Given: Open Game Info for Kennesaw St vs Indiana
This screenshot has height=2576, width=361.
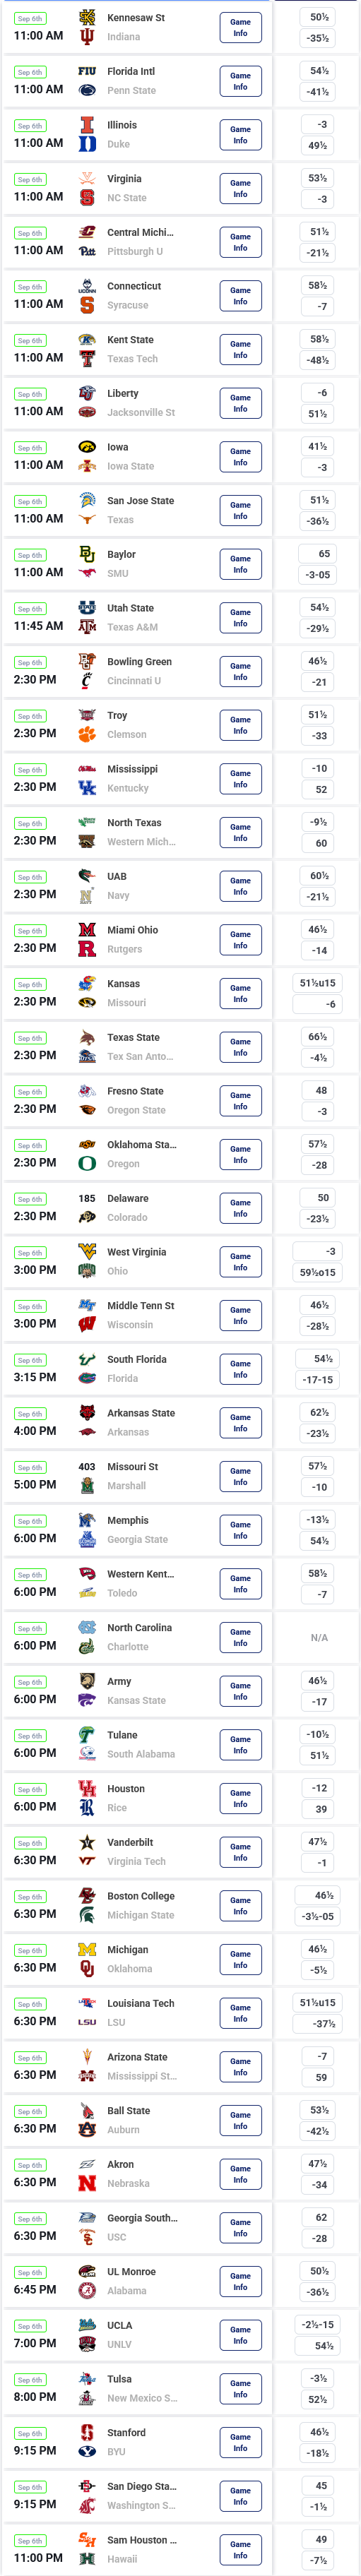Looking at the screenshot, I should 240,28.
